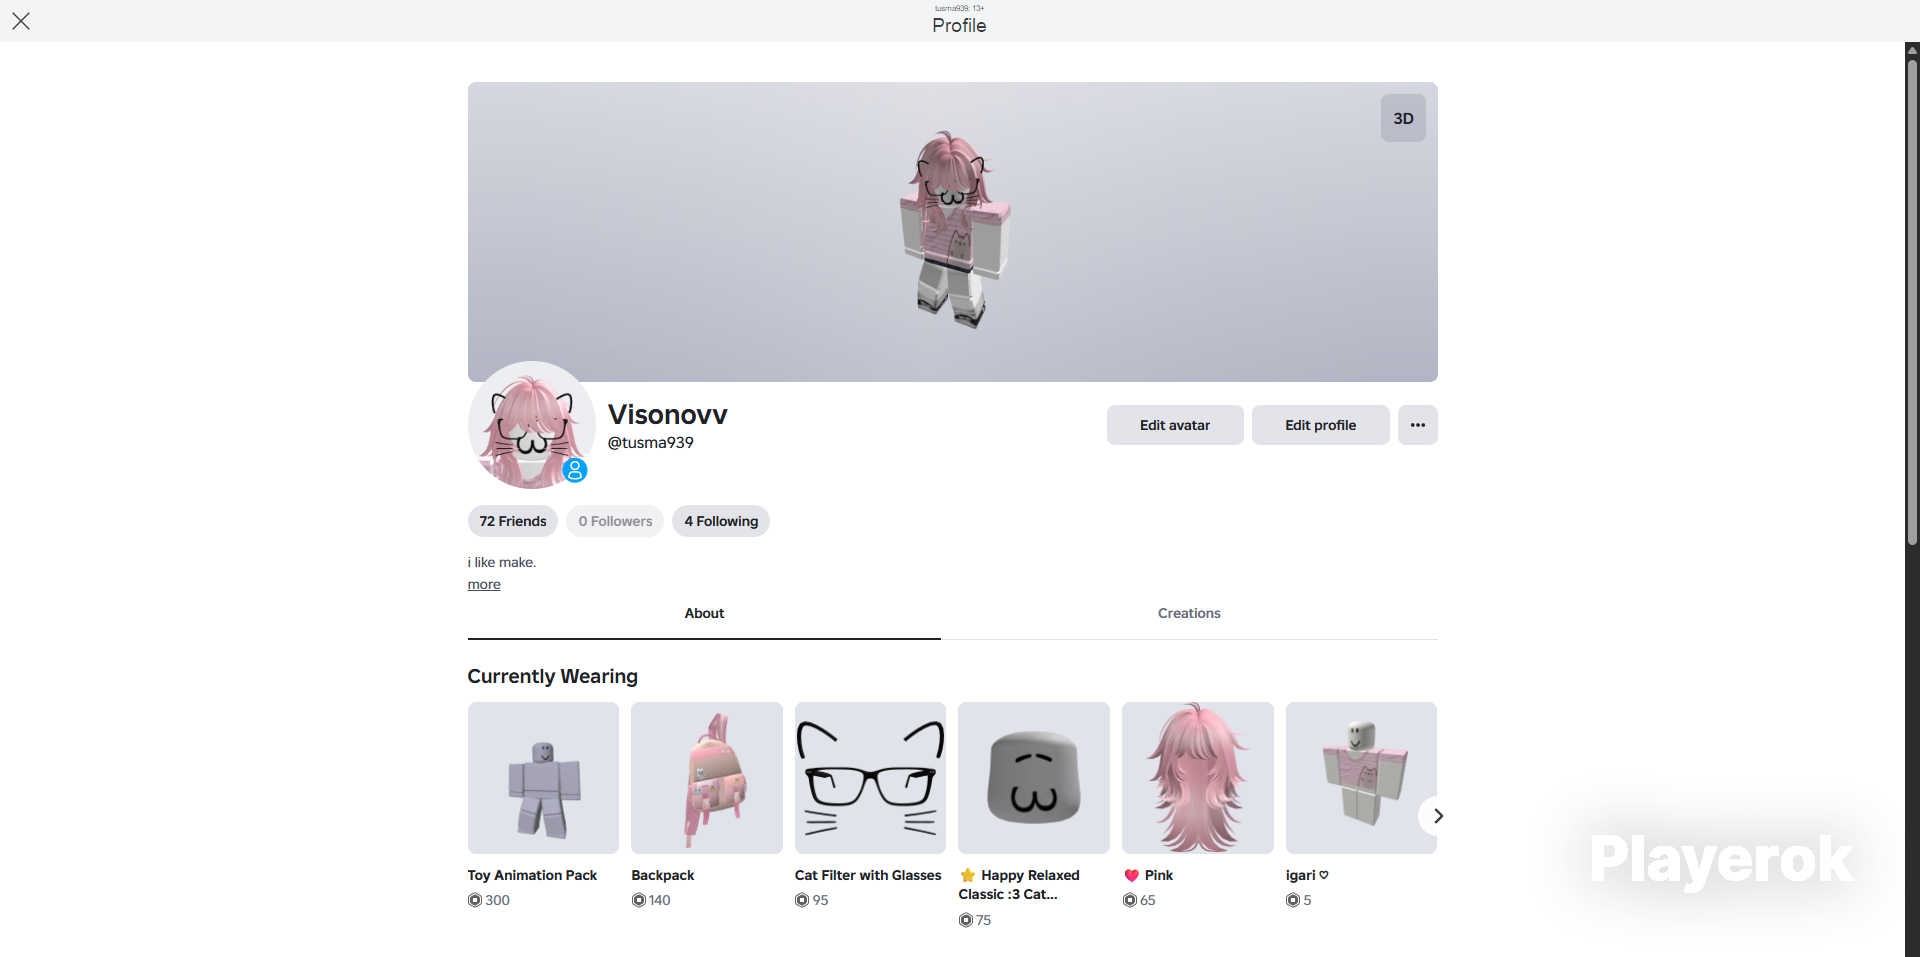Screen dimensions: 1920x957
Task: Click the Robux icon beside price 140
Action: (639, 900)
